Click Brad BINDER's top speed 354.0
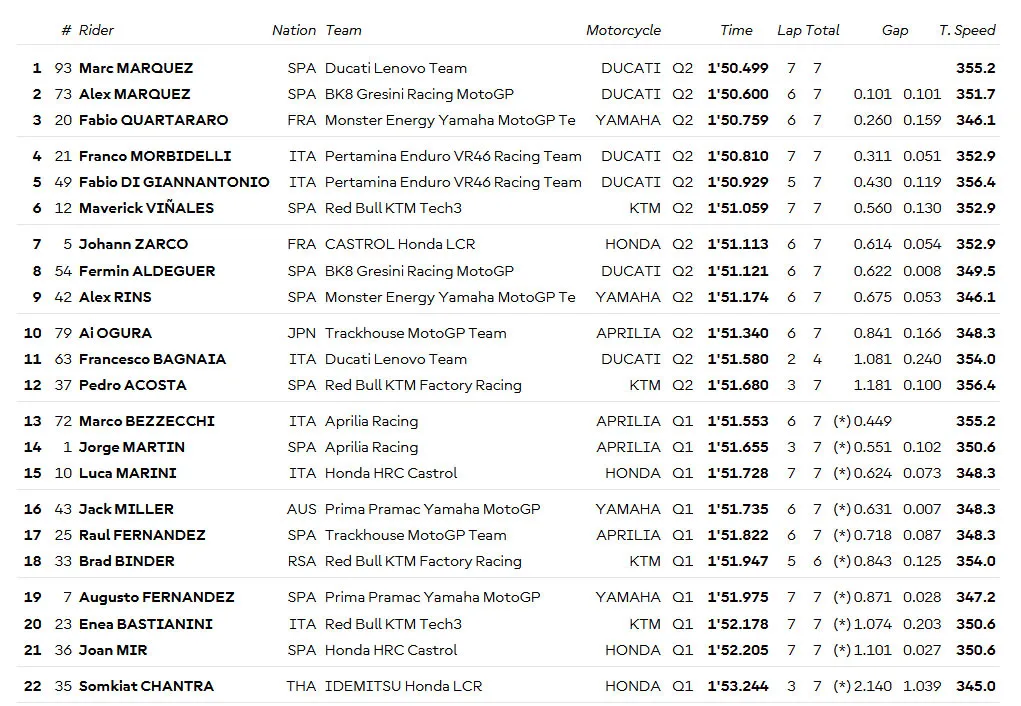The height and width of the screenshot is (706, 1021). [x=975, y=561]
